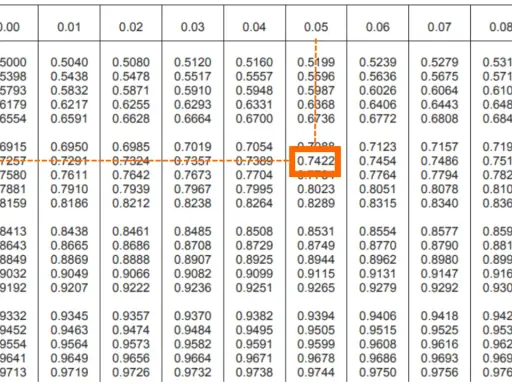This screenshot has height=384, width=512.
Task: Select the value 0.5478
Action: tap(131, 76)
